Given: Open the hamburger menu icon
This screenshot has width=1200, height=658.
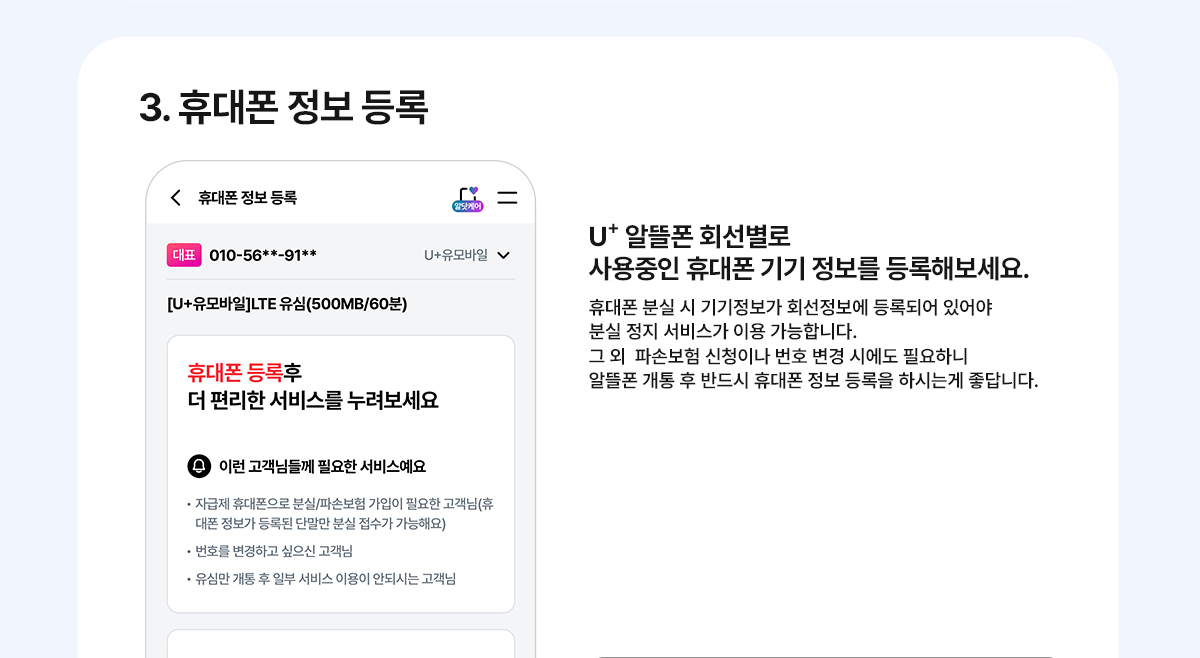Looking at the screenshot, I should click(507, 198).
